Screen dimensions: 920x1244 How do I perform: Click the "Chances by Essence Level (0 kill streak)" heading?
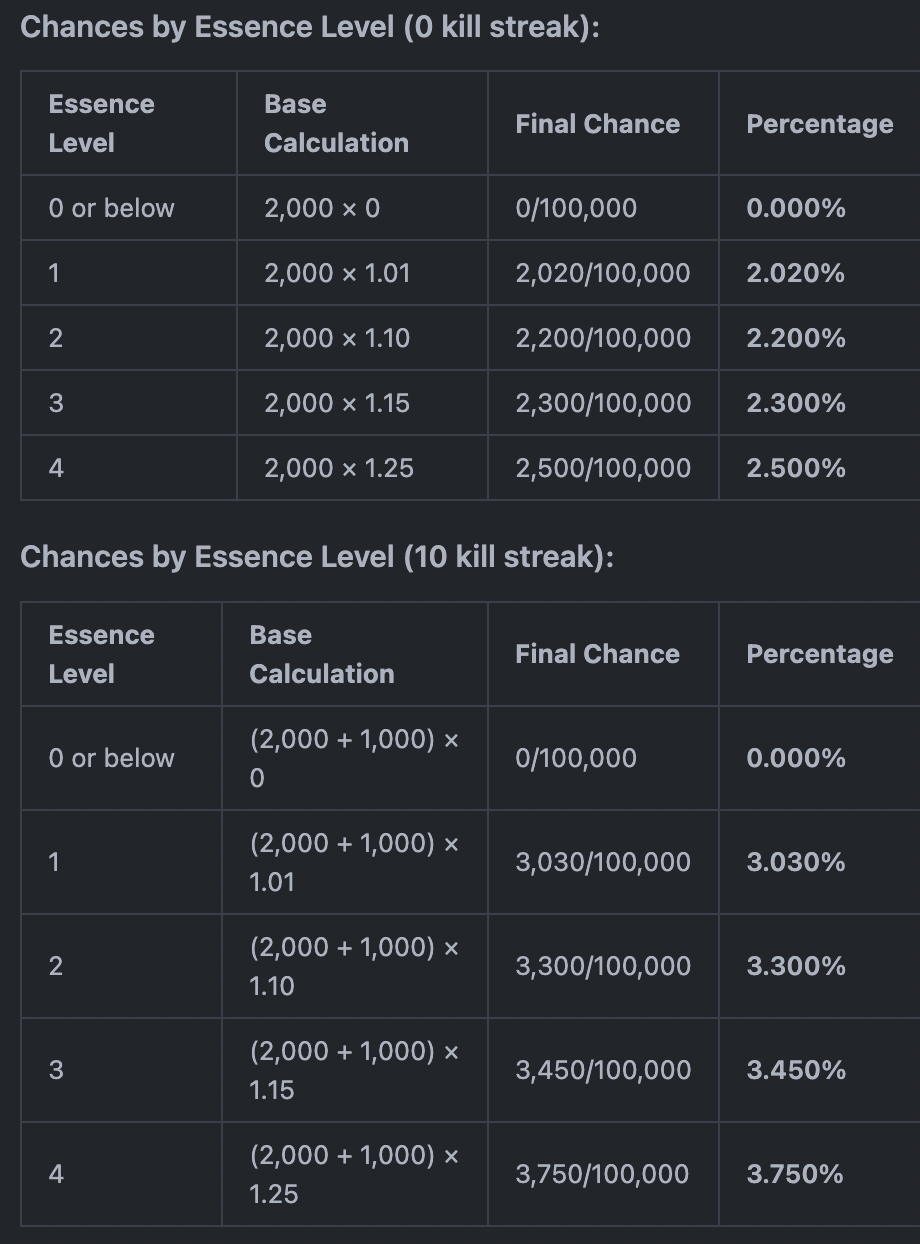point(309,27)
